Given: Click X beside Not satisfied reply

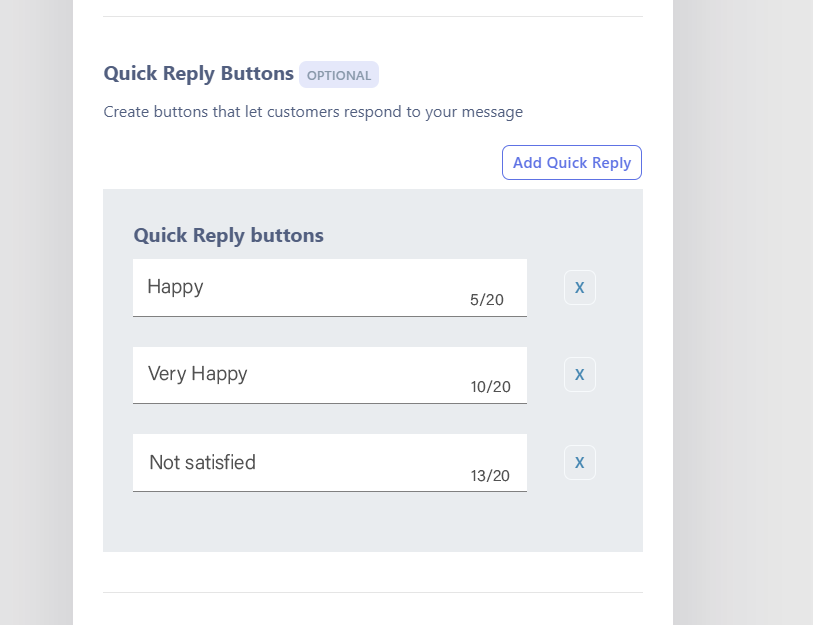Looking at the screenshot, I should point(579,462).
